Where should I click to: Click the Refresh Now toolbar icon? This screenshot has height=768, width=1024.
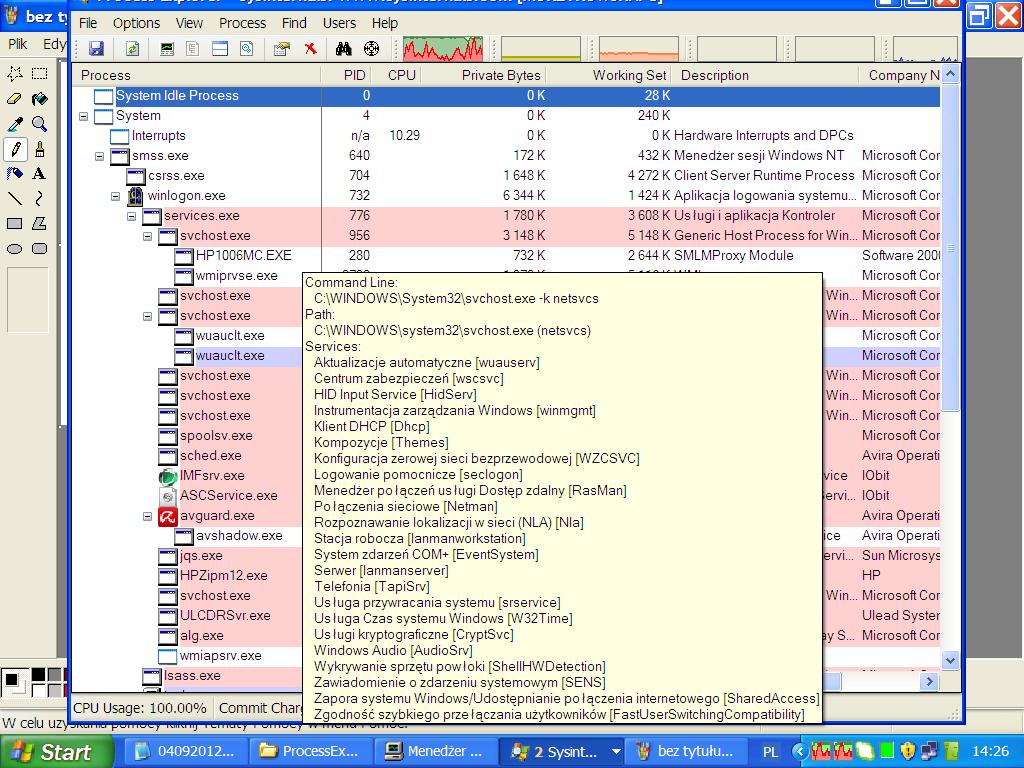(x=132, y=48)
